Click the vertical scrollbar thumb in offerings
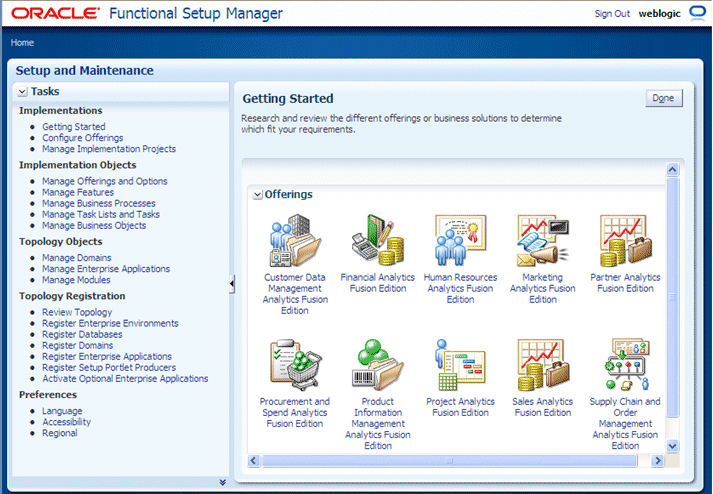 coord(673,297)
